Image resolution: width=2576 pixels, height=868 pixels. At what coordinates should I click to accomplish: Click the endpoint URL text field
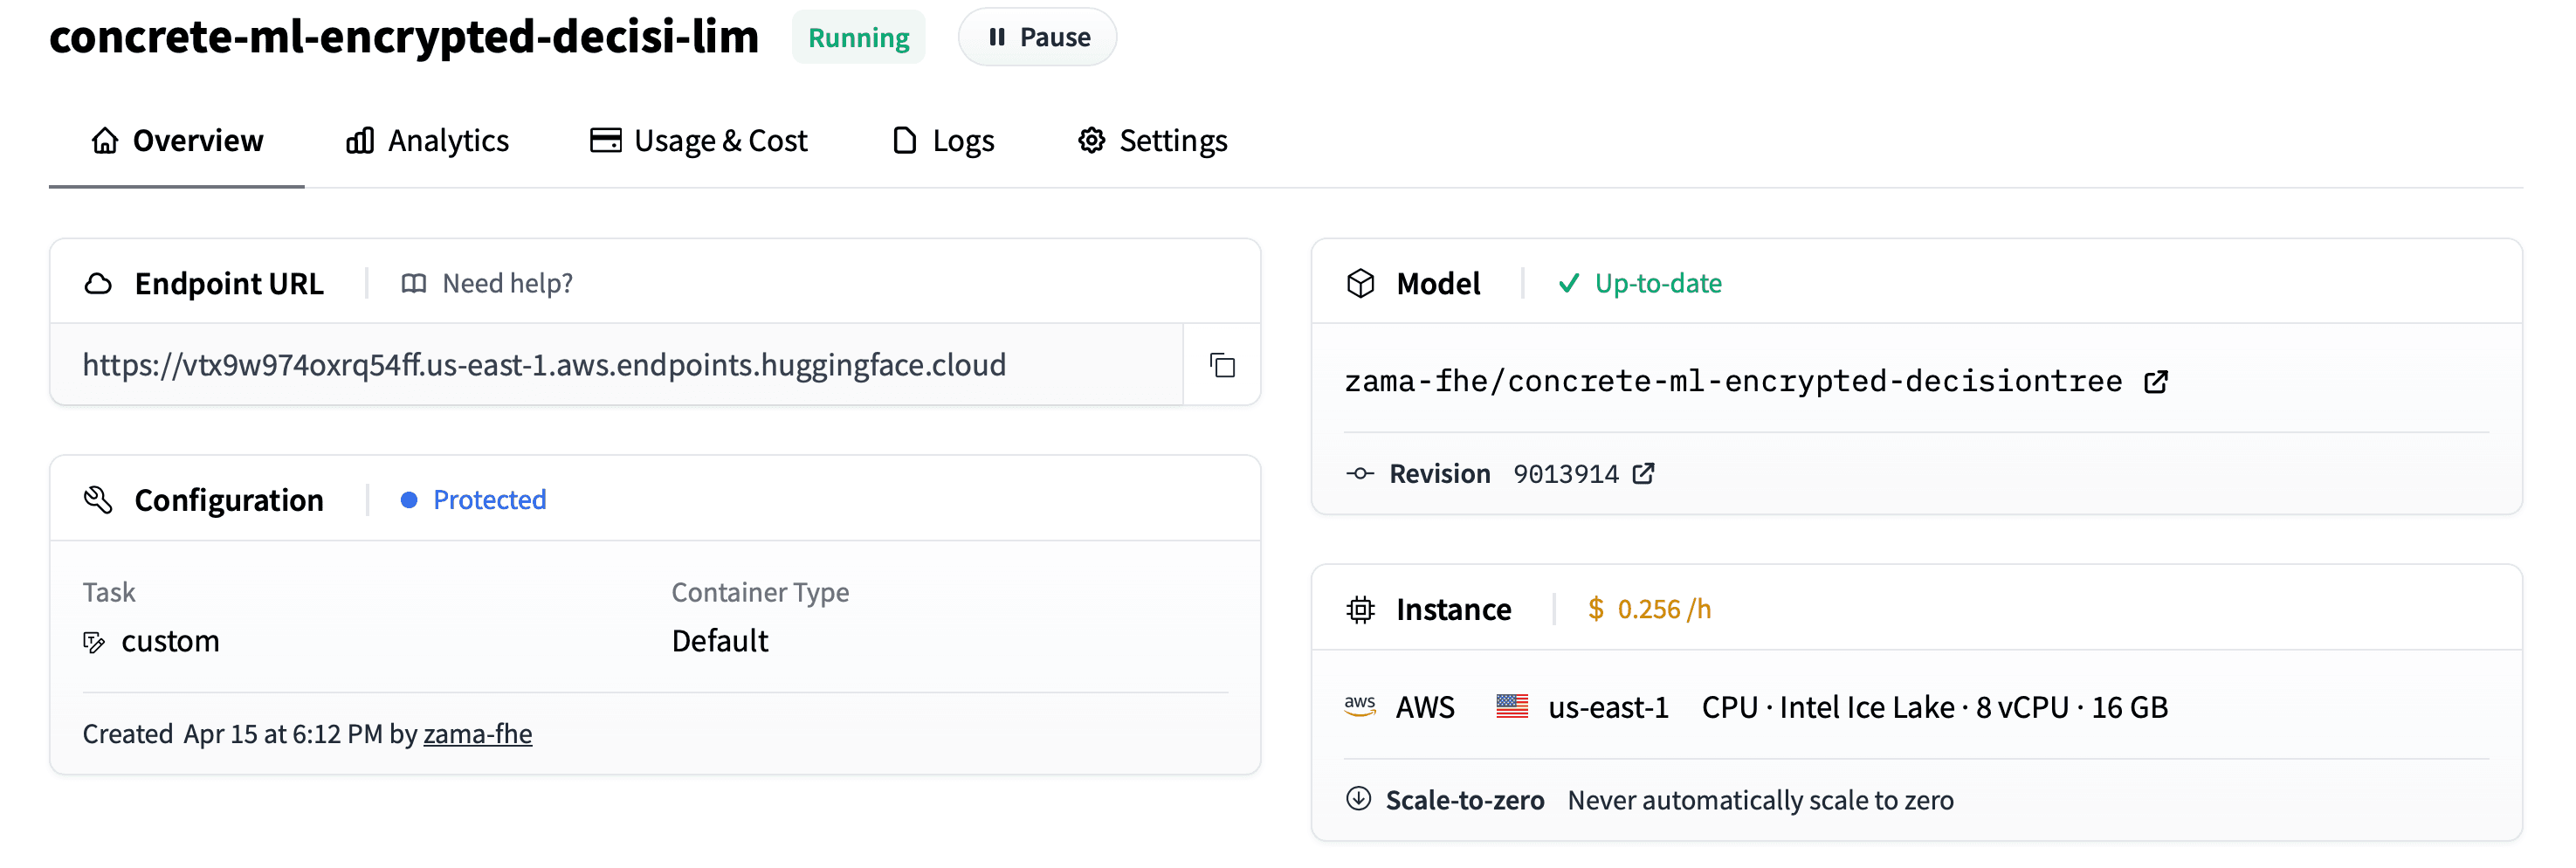pos(616,365)
